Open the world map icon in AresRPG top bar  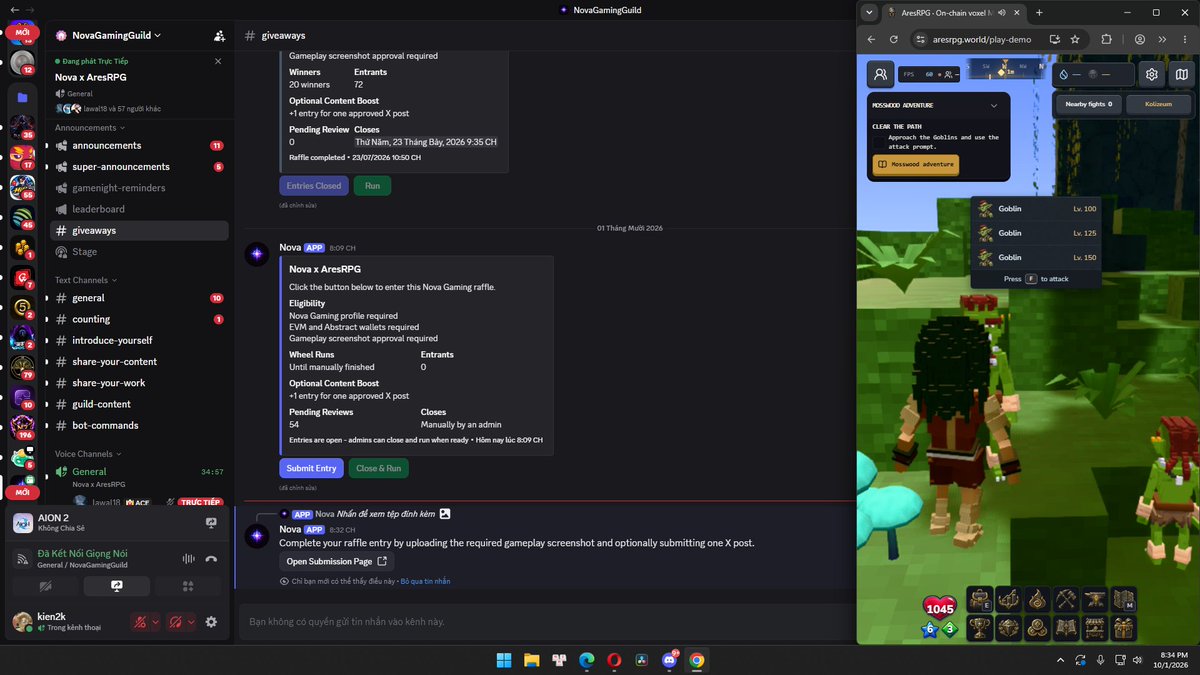click(x=1182, y=74)
